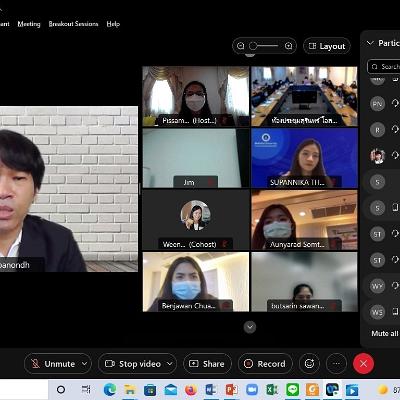Select Pissam (Host) video tile
Screen dimensions: 400x400
(x=196, y=96)
